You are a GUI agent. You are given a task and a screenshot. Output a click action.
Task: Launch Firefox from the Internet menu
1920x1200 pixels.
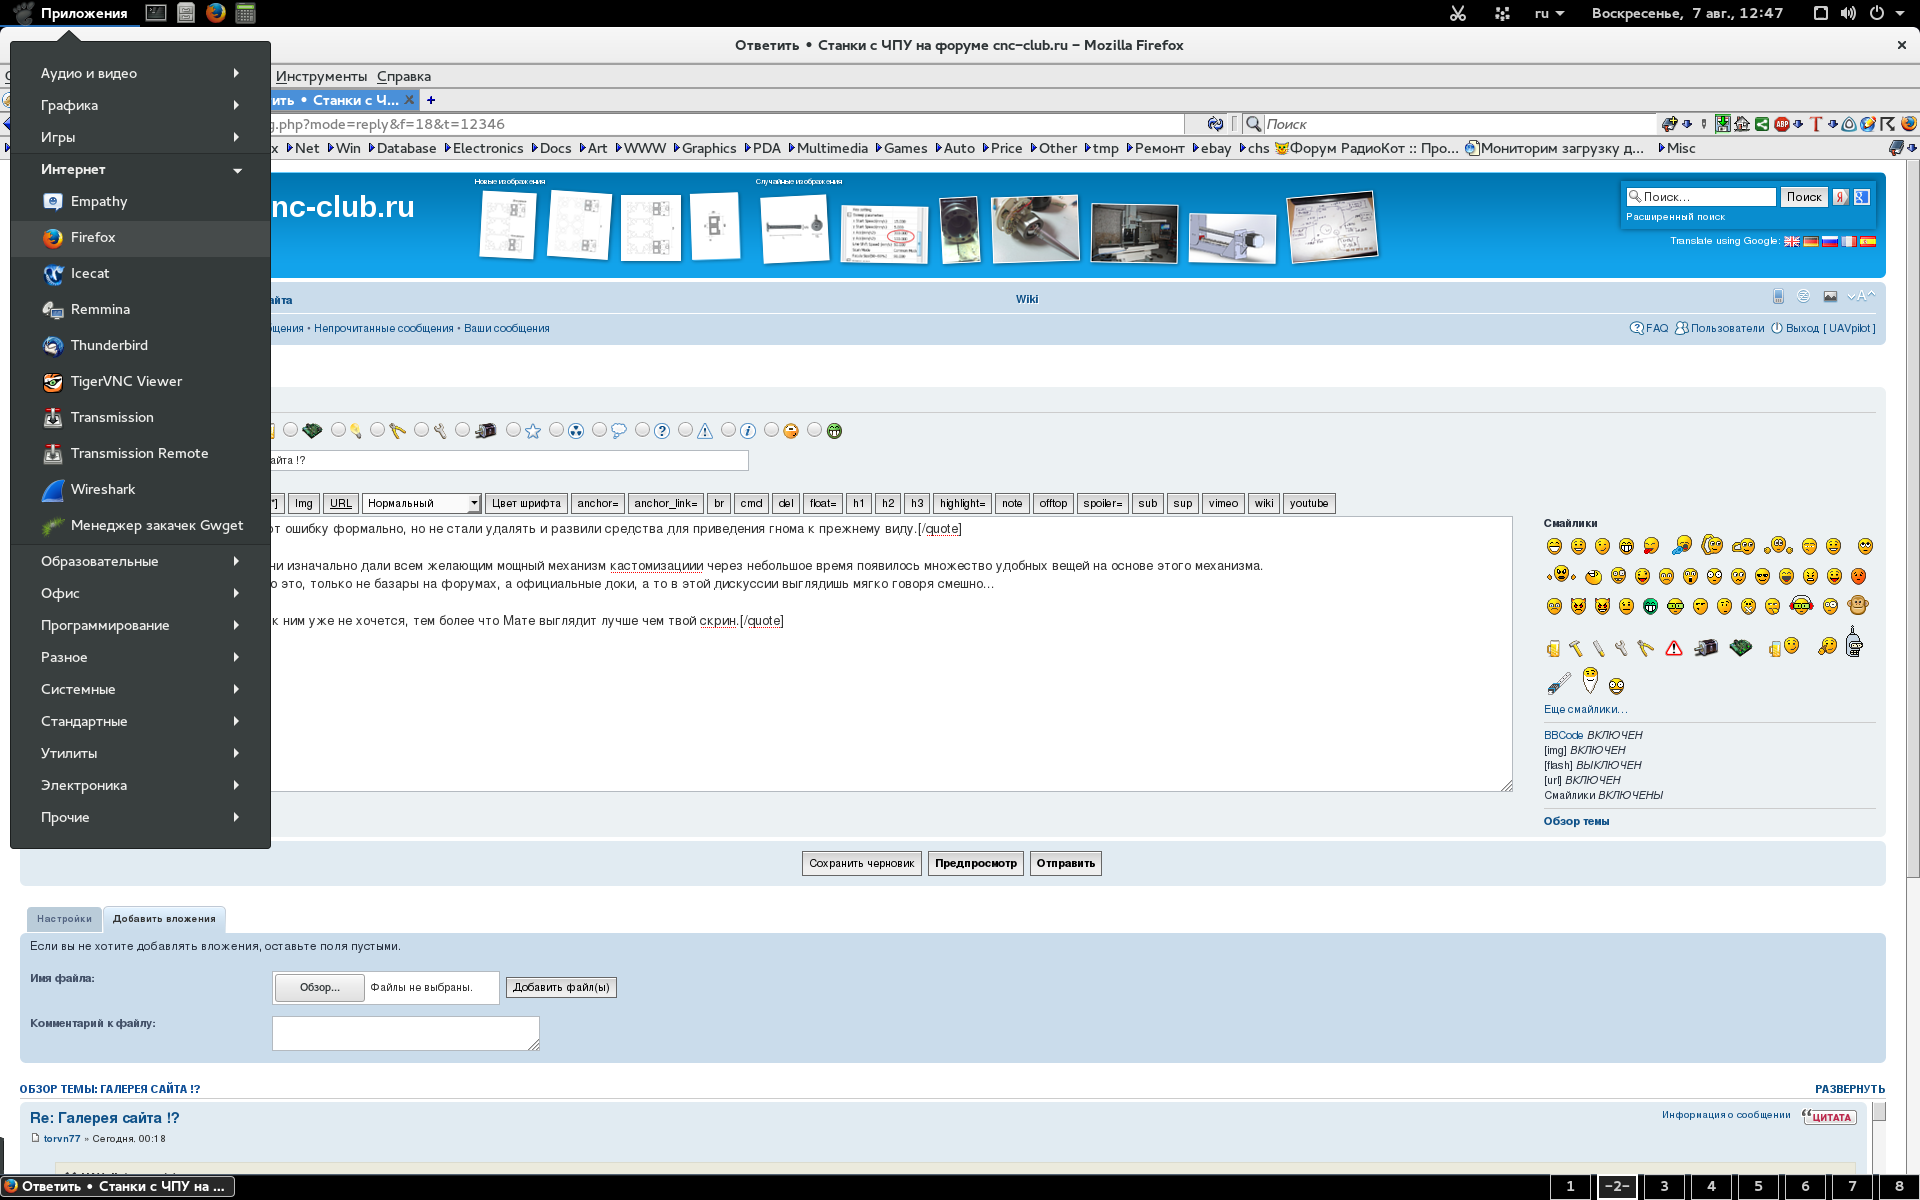[x=92, y=237]
